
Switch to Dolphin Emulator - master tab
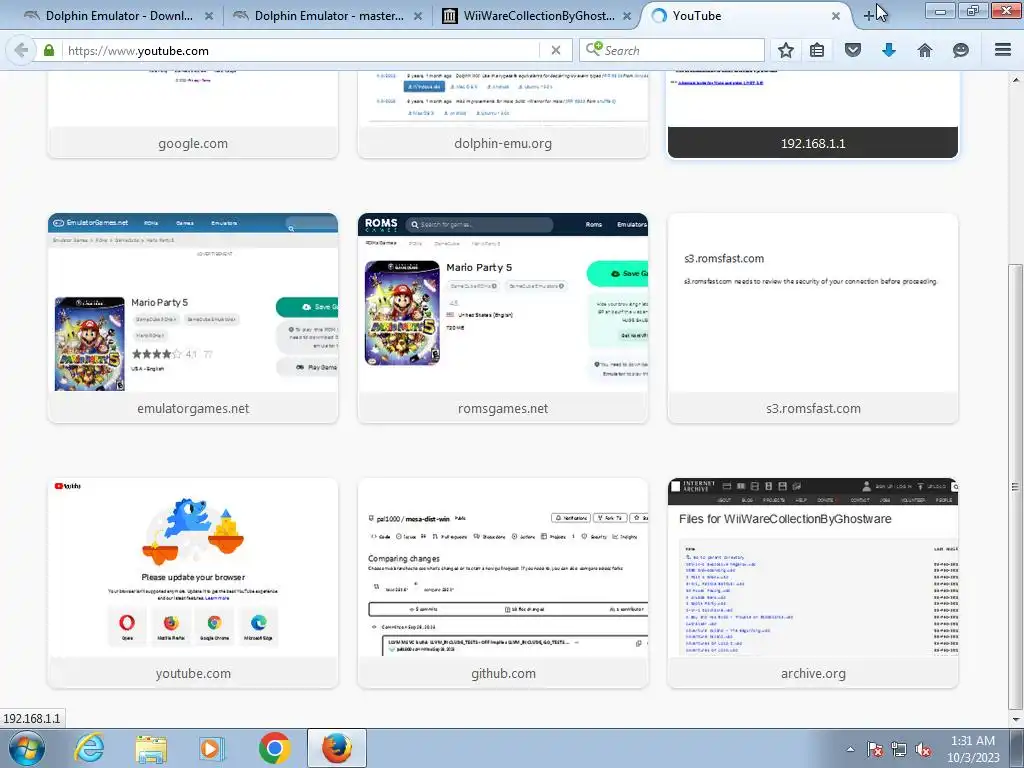click(x=328, y=16)
